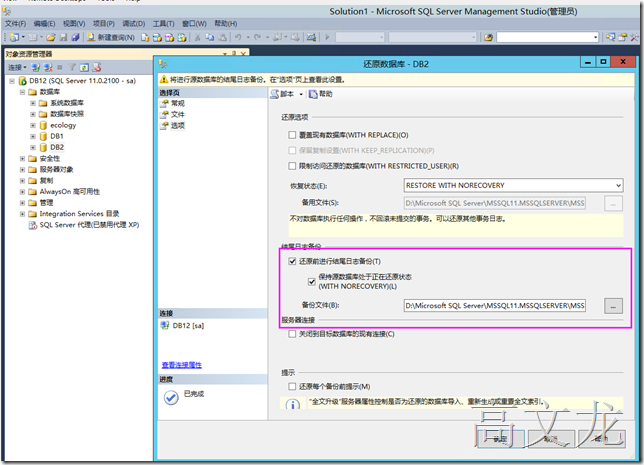Expand the ecology database node
644x465 pixels.
pos(33,125)
